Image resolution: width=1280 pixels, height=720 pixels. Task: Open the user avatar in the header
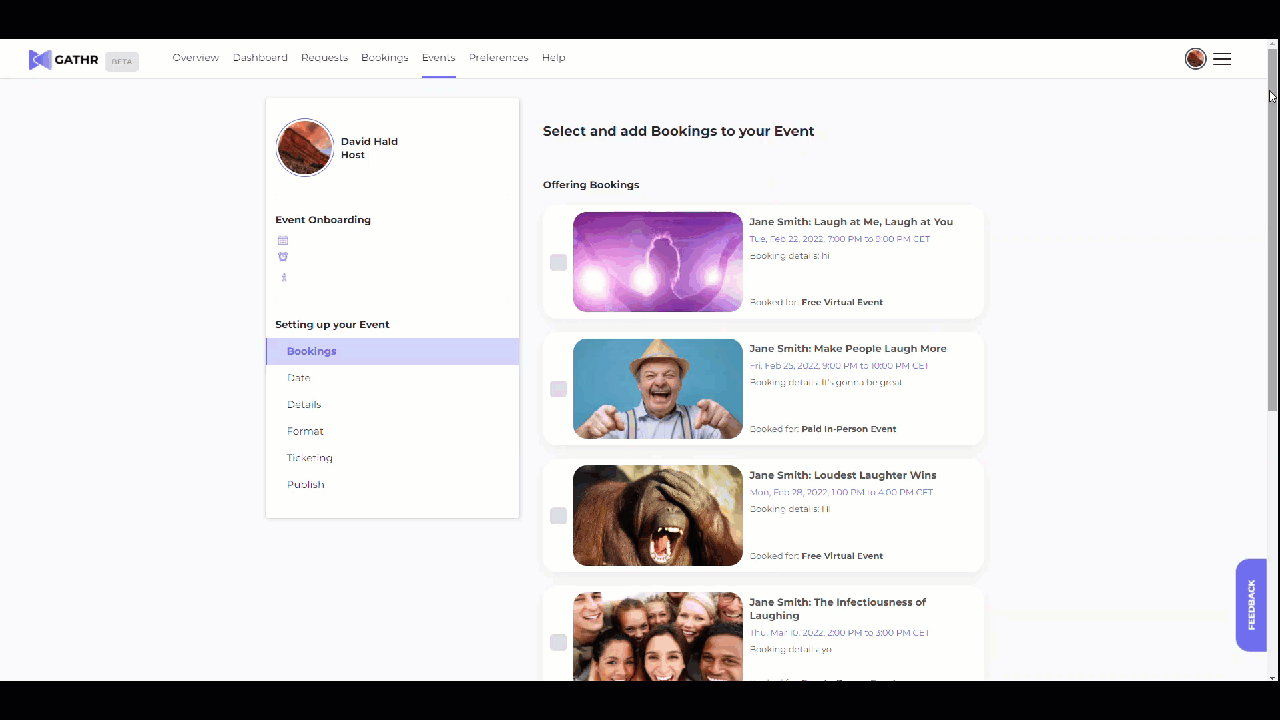click(x=1195, y=59)
